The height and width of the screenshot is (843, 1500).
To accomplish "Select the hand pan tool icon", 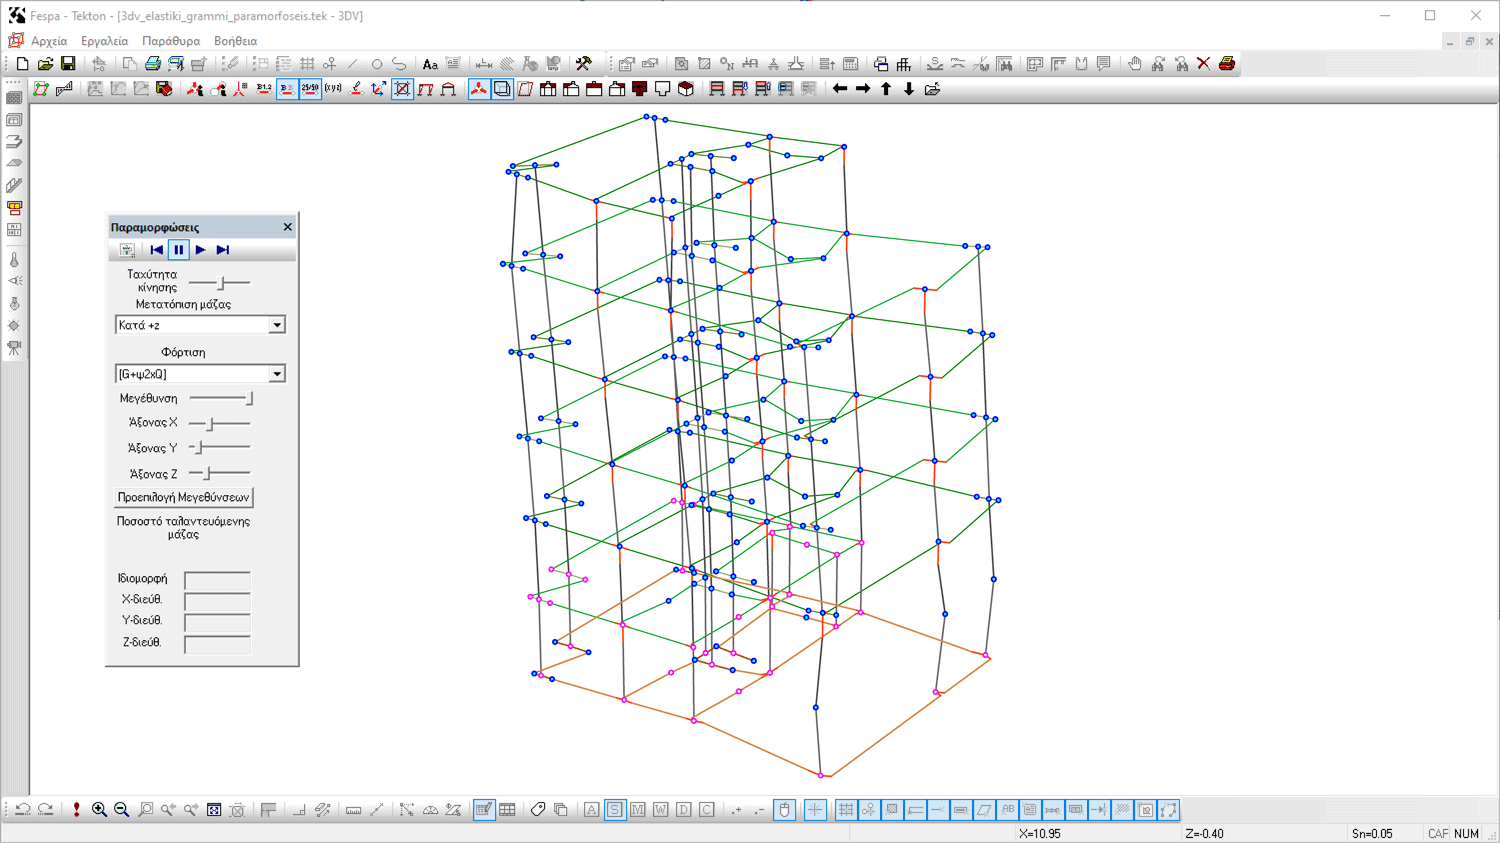I will (1134, 64).
